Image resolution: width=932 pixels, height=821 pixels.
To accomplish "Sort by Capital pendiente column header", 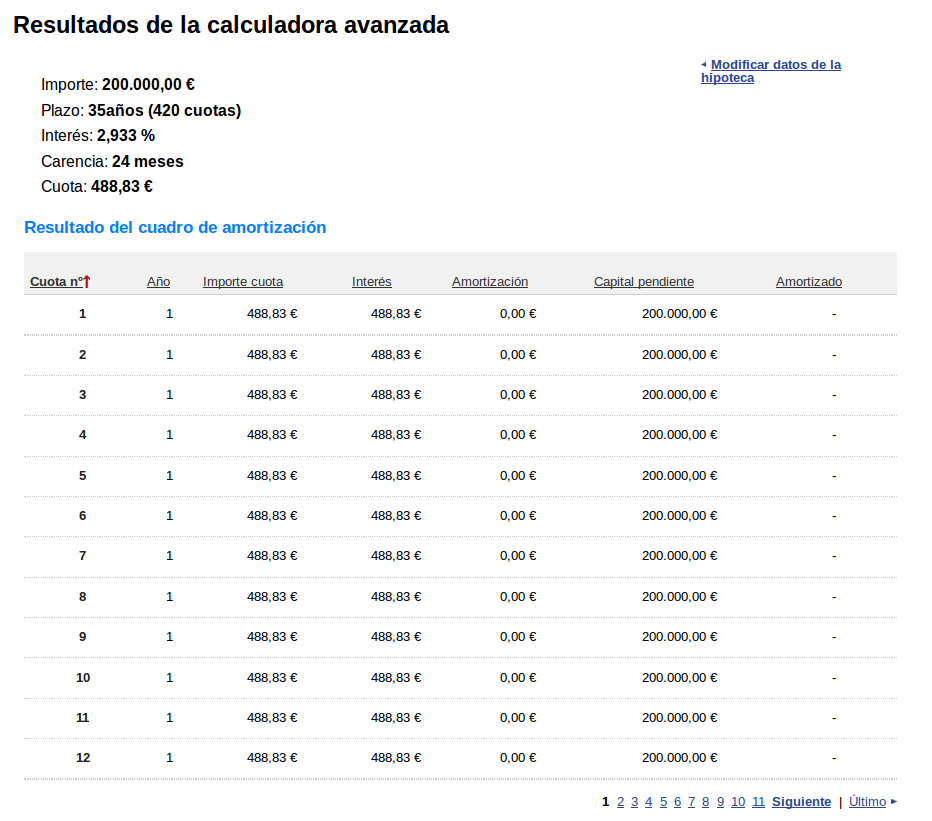I will pos(643,282).
